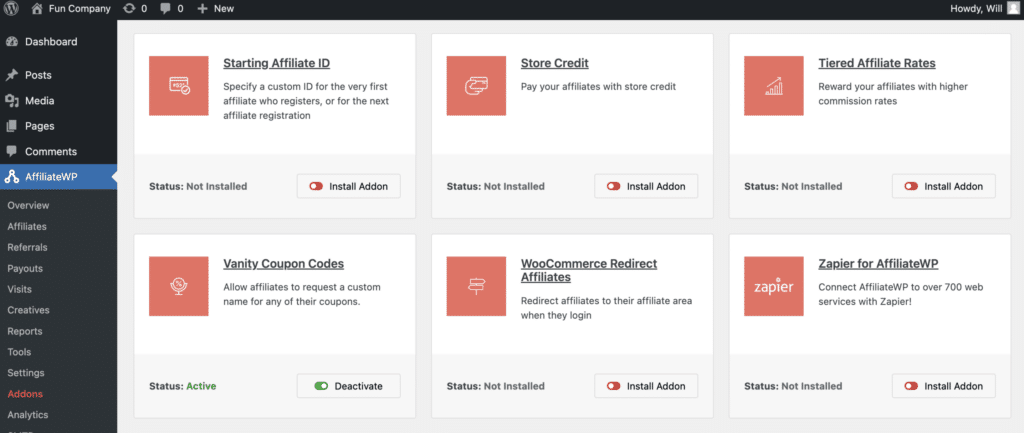Screen dimensions: 1024x433
Task: Click the AffiliateWP network icon
Action: 12,177
